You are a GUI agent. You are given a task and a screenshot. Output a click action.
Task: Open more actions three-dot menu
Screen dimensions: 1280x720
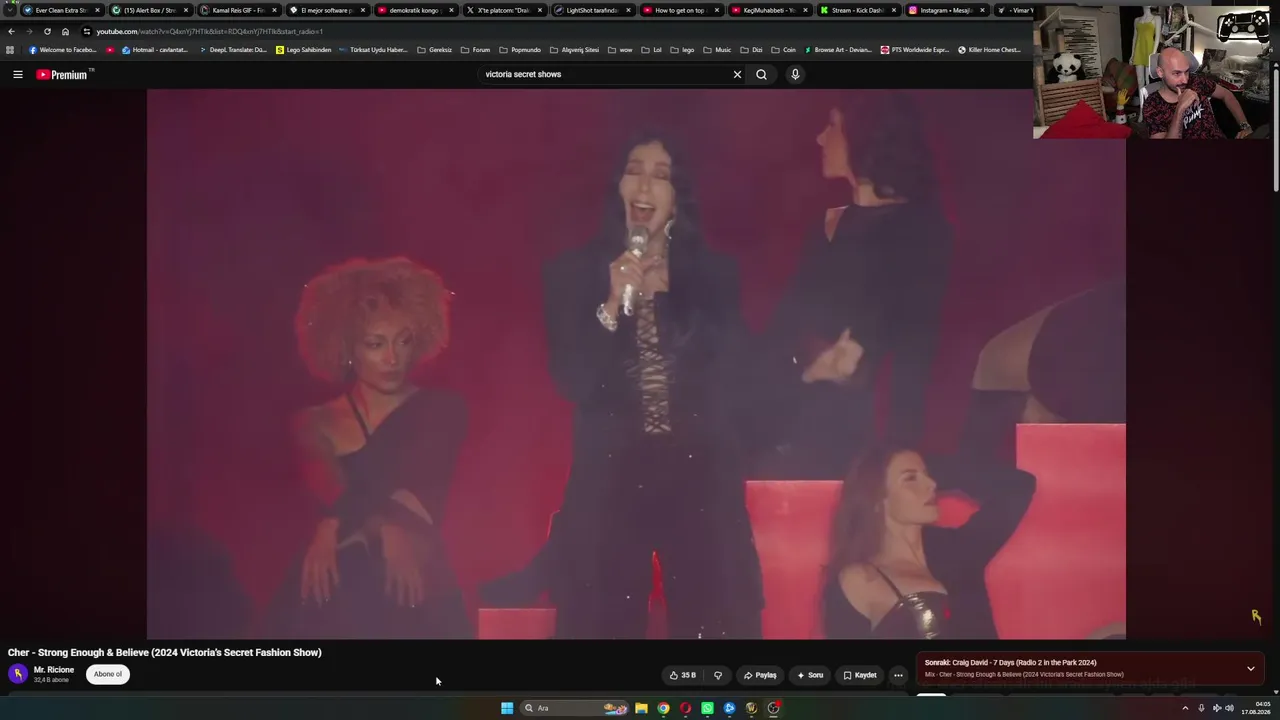tap(898, 675)
